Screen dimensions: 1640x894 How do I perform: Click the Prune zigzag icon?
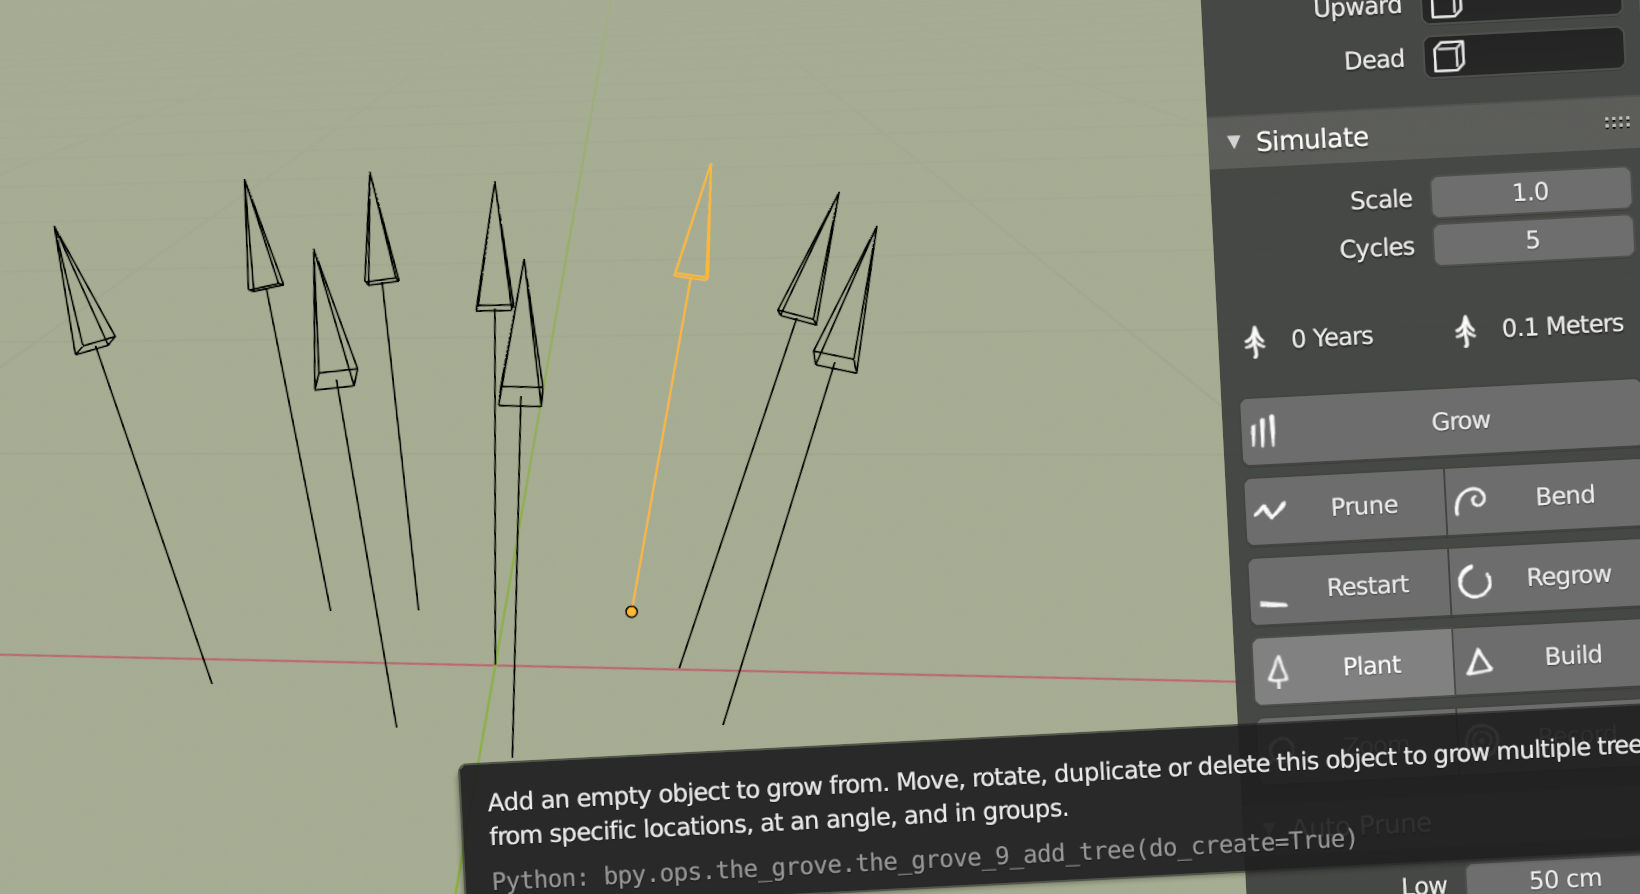point(1270,511)
